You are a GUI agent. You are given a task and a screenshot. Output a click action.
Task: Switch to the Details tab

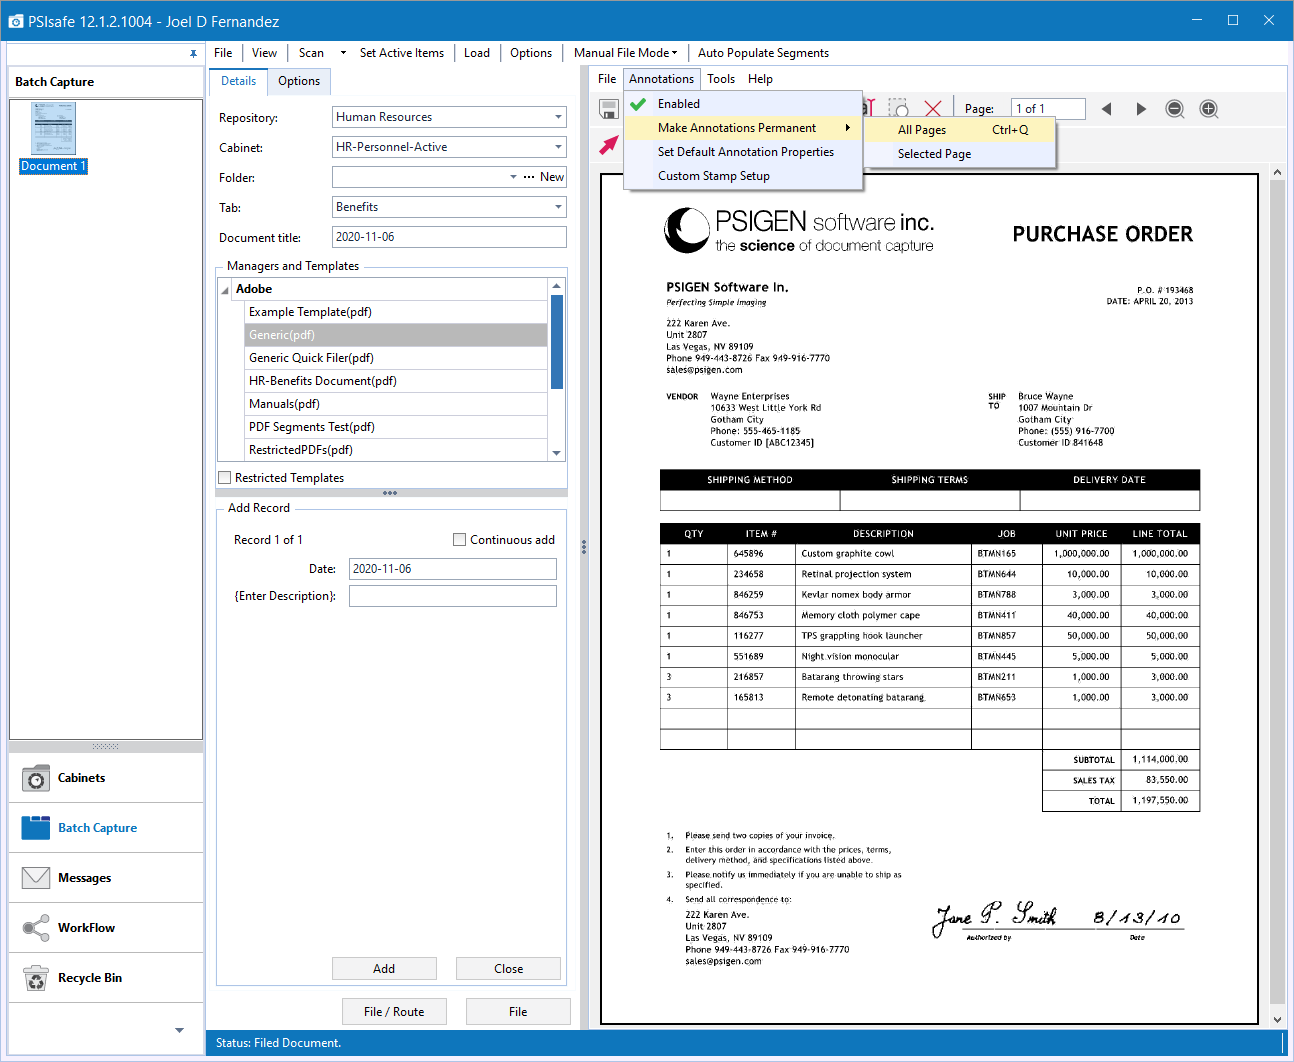coord(238,81)
